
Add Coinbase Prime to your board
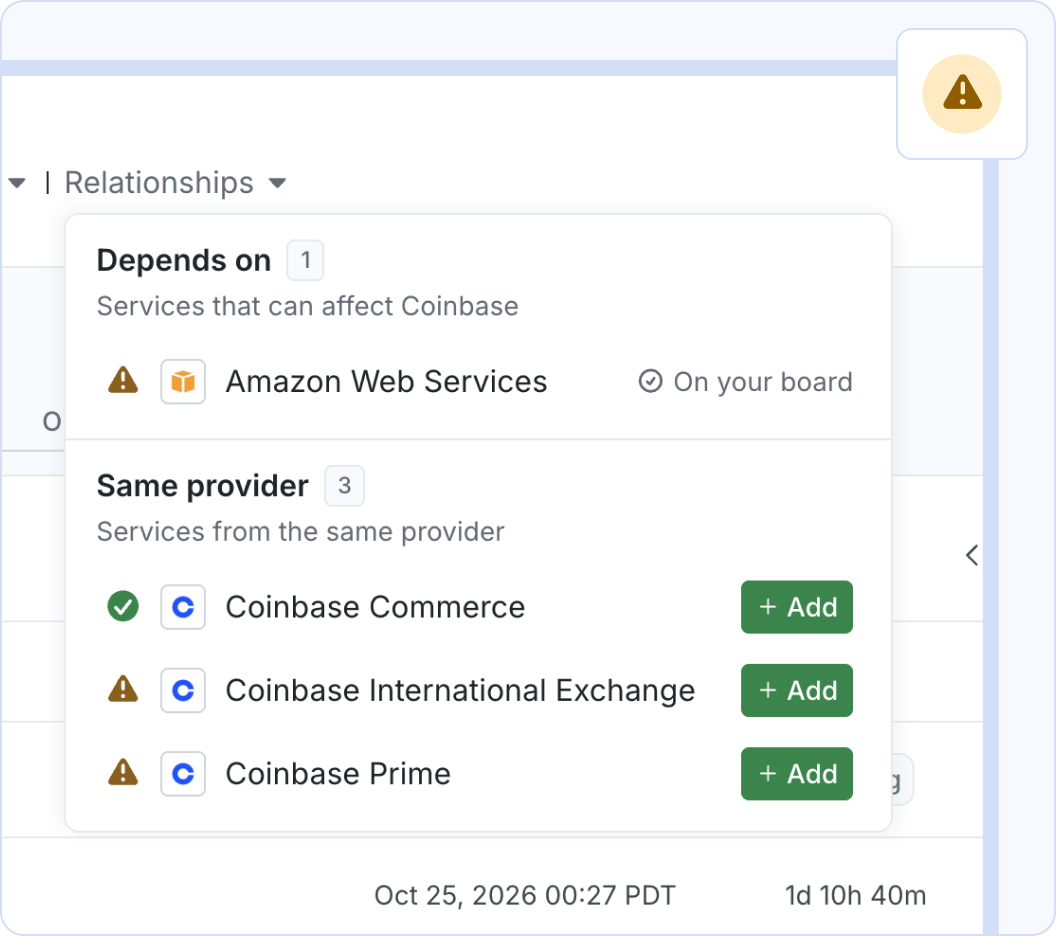tap(797, 774)
